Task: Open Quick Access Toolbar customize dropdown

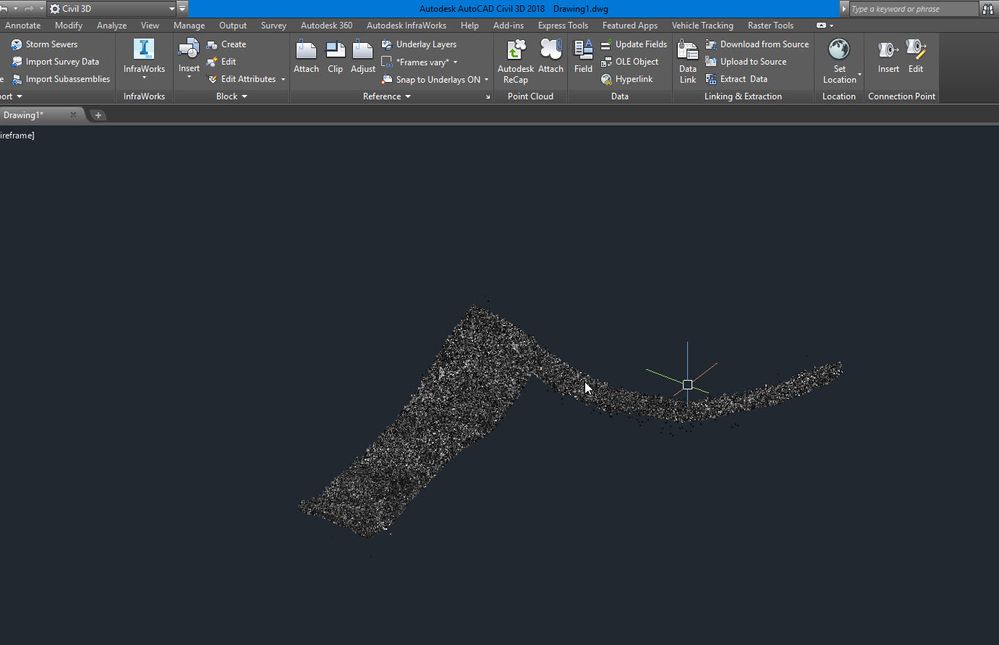Action: click(182, 8)
